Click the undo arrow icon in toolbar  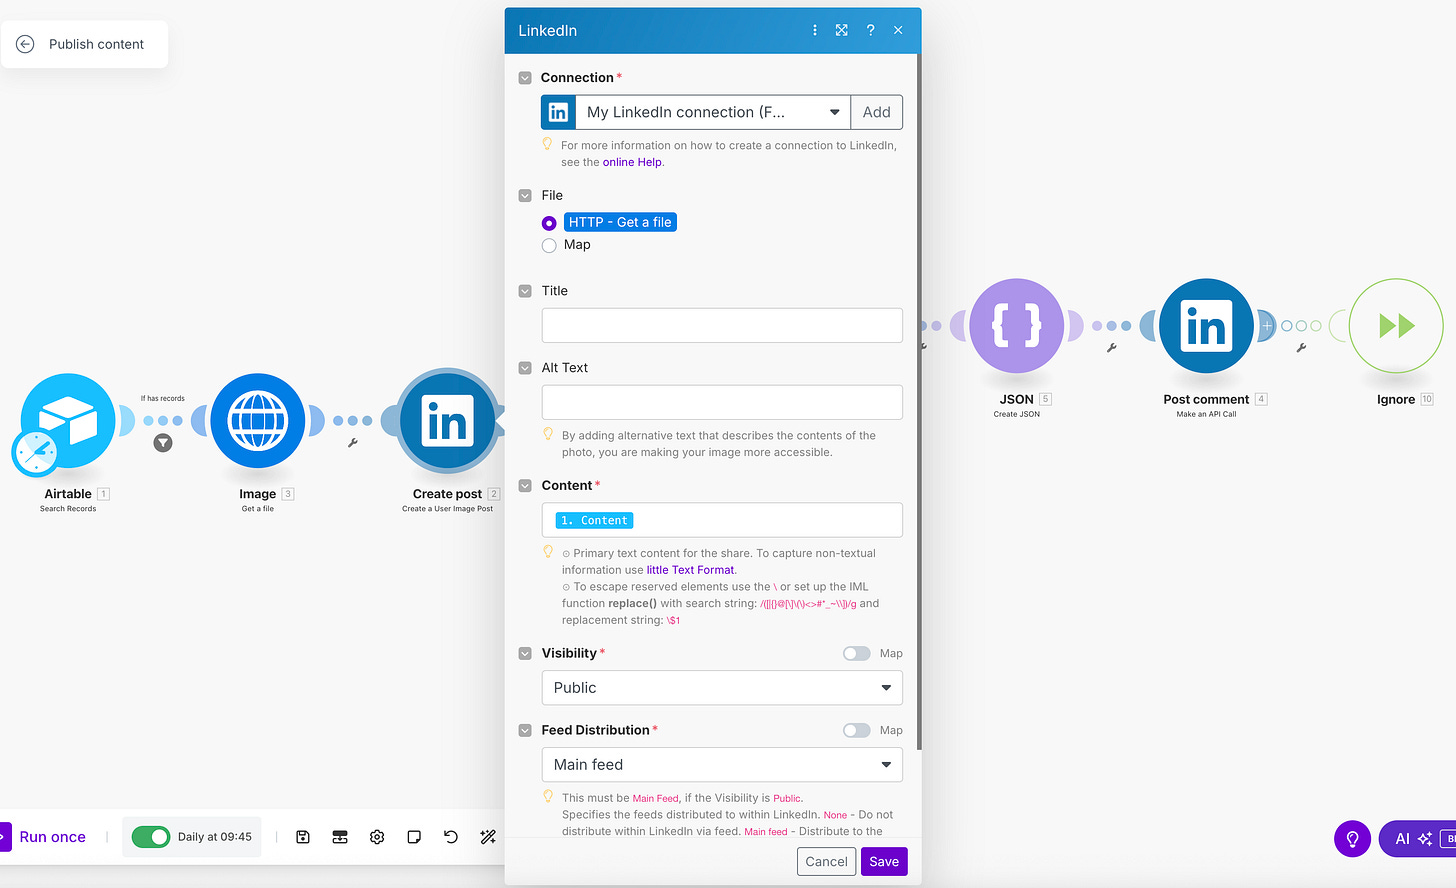[x=451, y=837]
